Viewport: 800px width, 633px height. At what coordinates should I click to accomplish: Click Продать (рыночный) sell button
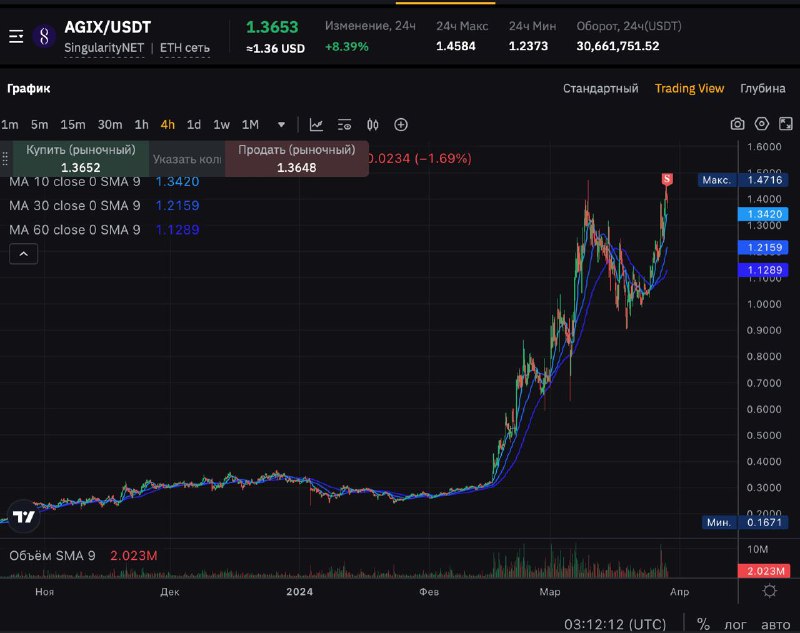(x=296, y=159)
